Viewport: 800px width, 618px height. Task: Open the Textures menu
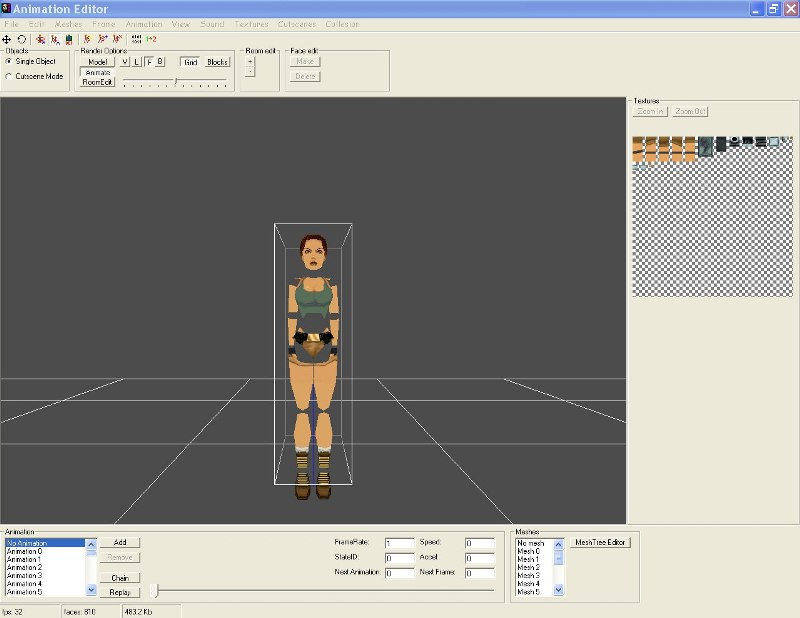[251, 23]
